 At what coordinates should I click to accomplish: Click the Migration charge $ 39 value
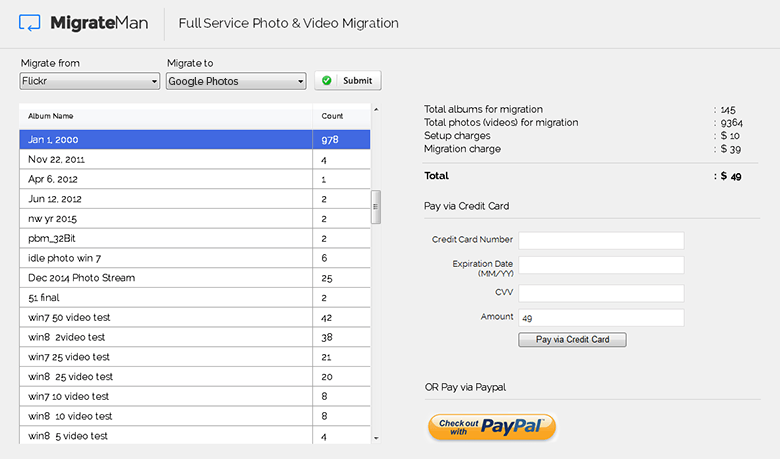pyautogui.click(x=730, y=149)
